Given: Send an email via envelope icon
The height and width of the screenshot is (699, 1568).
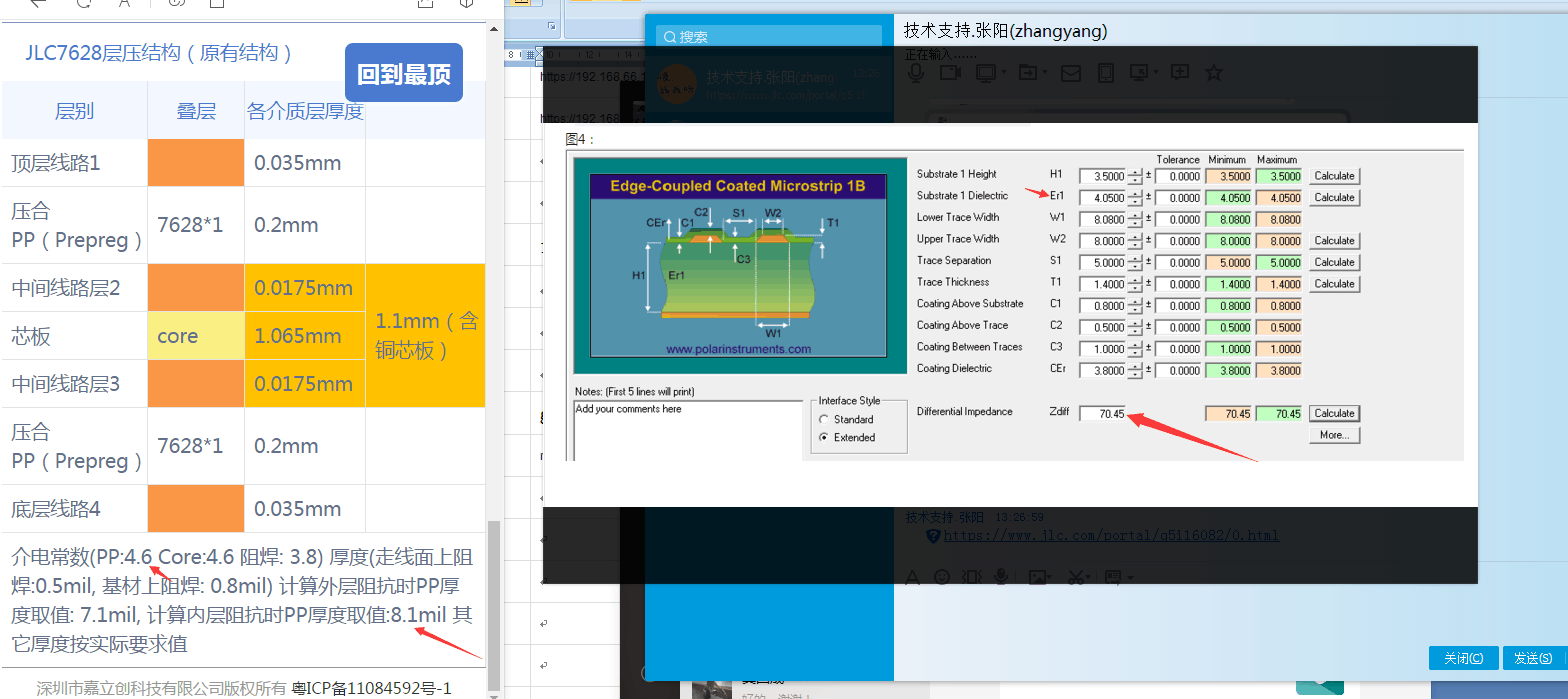Looking at the screenshot, I should tap(1070, 73).
